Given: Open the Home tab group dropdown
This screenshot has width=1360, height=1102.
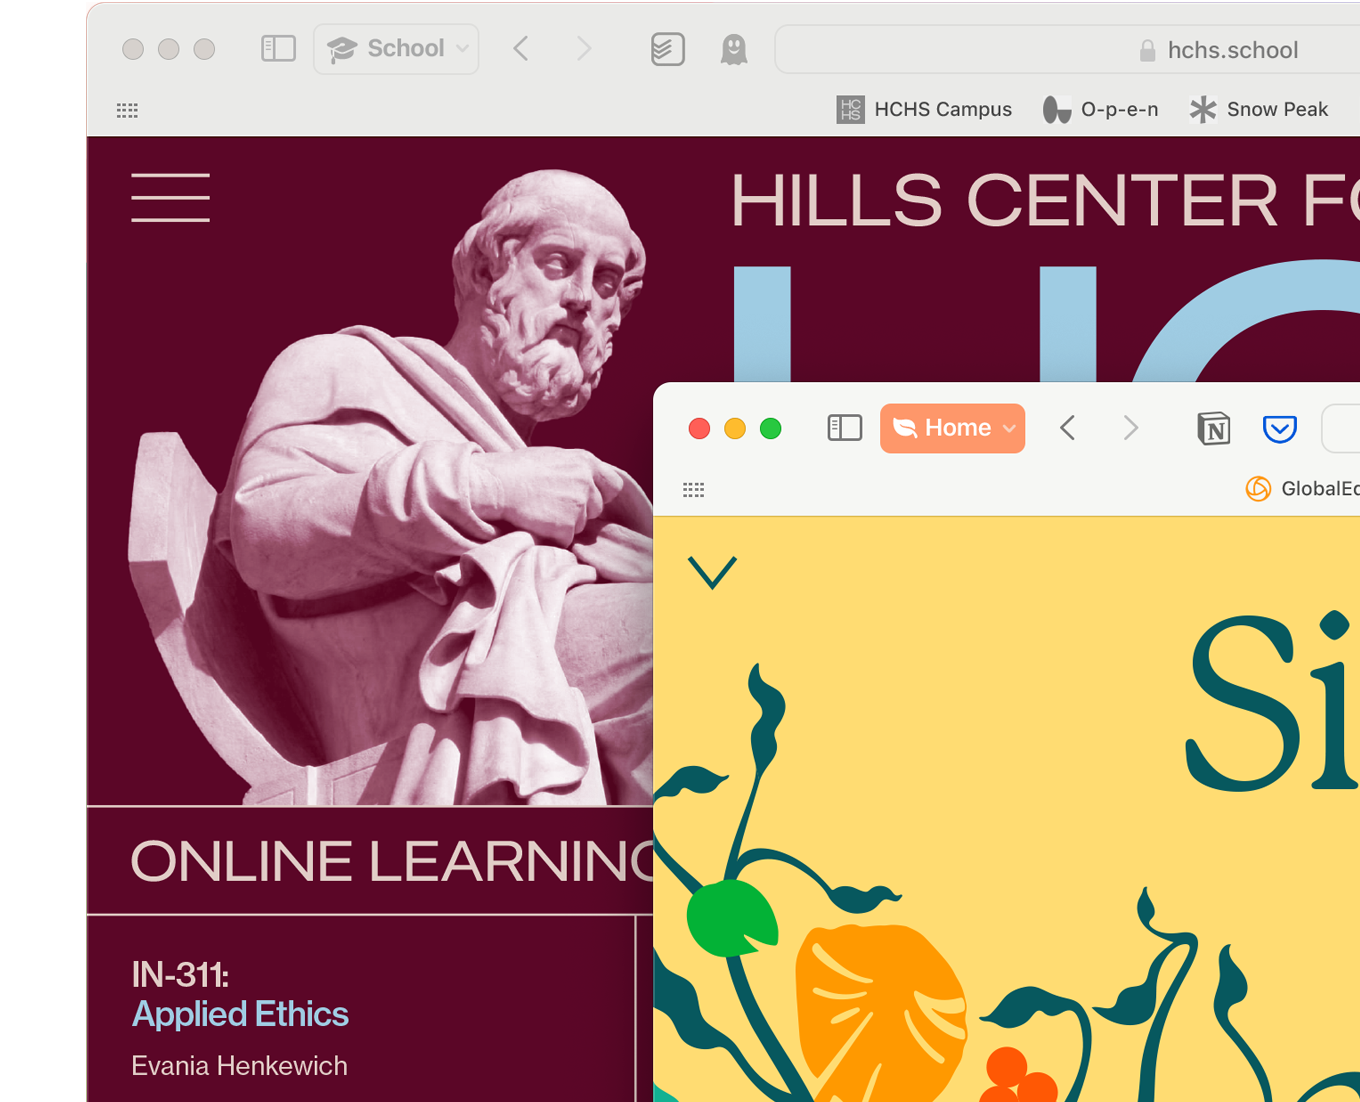Looking at the screenshot, I should [952, 428].
